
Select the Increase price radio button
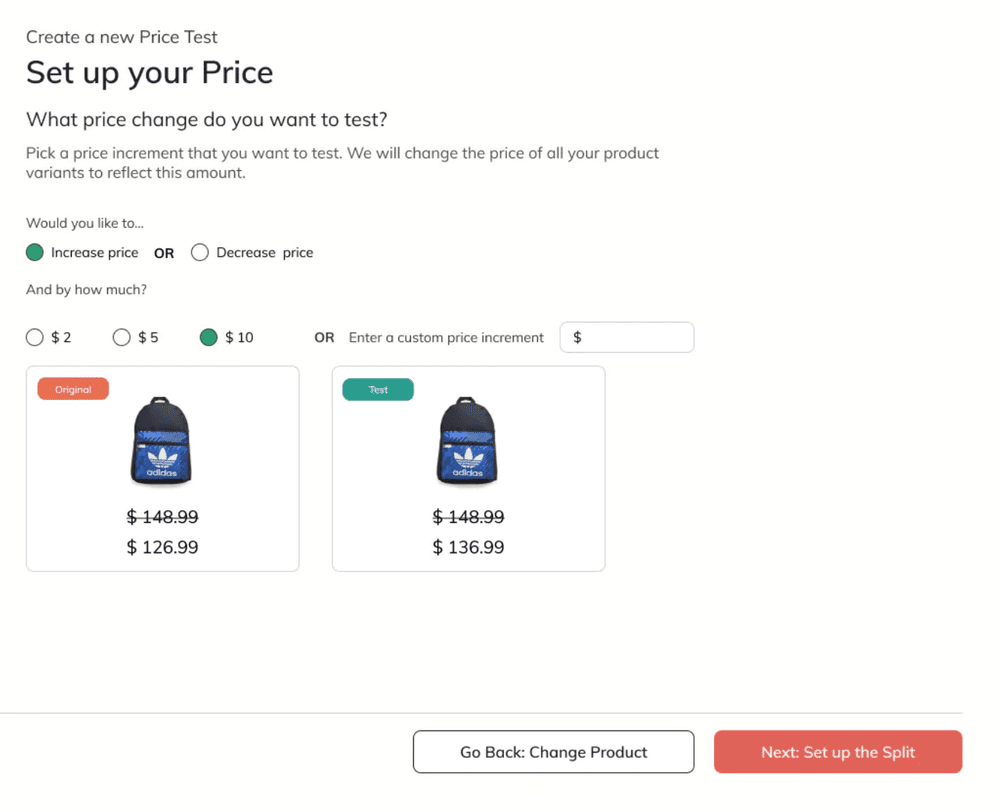coord(35,253)
